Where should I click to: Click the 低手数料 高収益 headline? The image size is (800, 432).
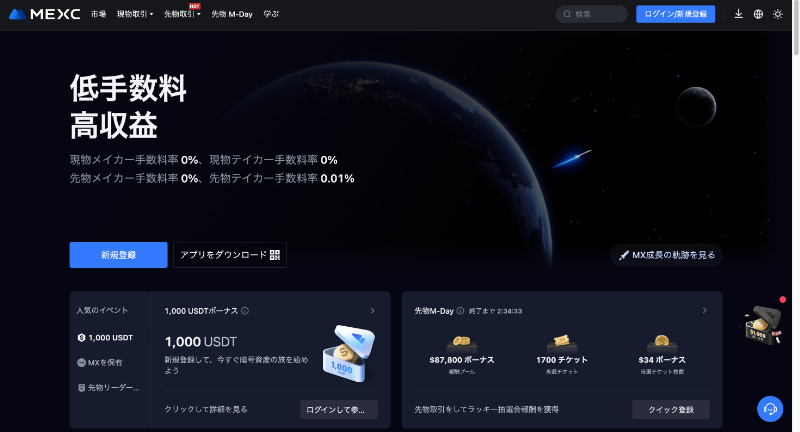pyautogui.click(x=128, y=107)
